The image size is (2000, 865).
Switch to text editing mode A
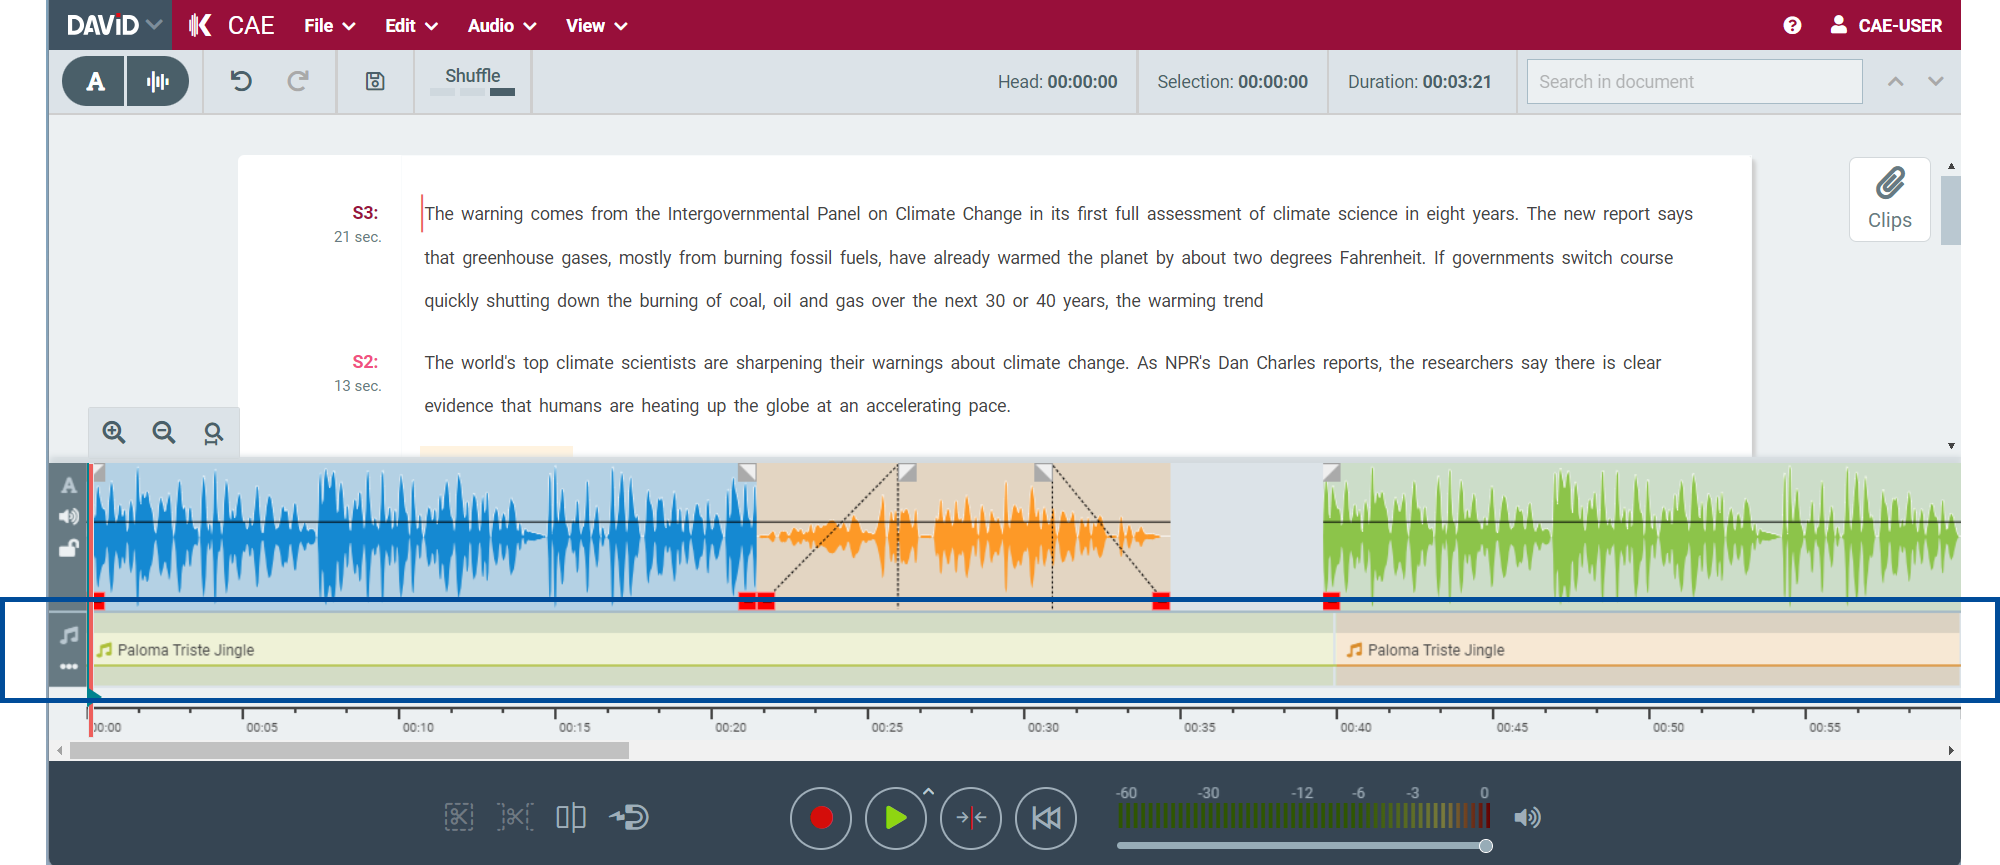click(95, 81)
